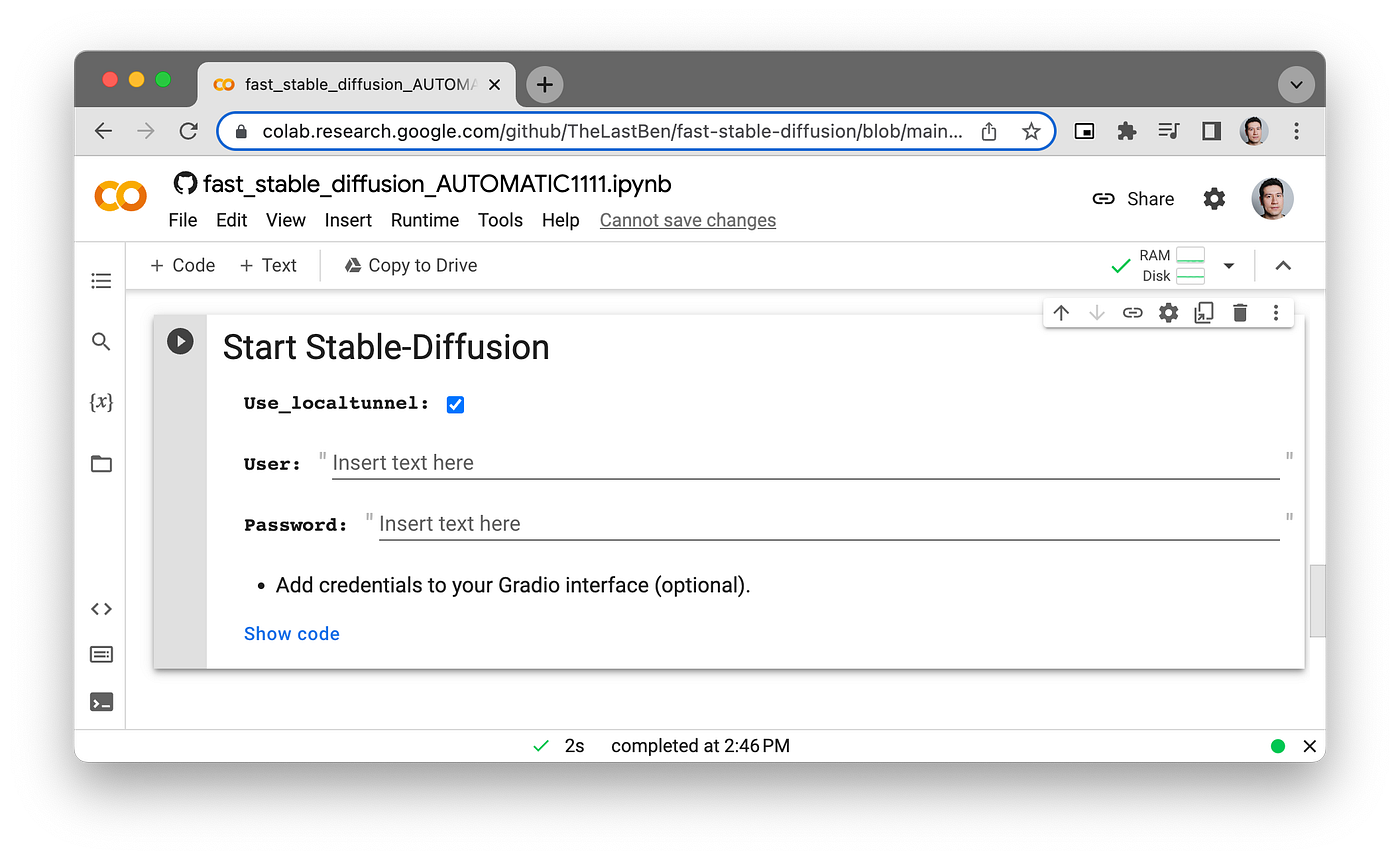Uncheck the Use_localtunnel checkbox

455,404
